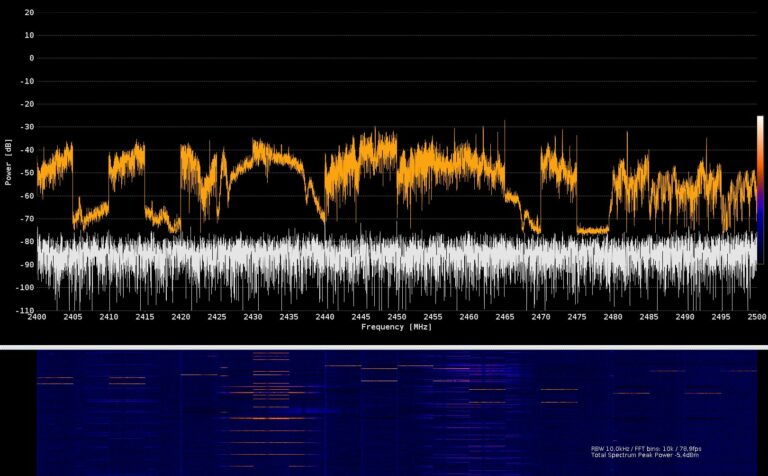Click the white divider above the waterfall
Screen dimensions: 768x476
[x=384, y=347]
